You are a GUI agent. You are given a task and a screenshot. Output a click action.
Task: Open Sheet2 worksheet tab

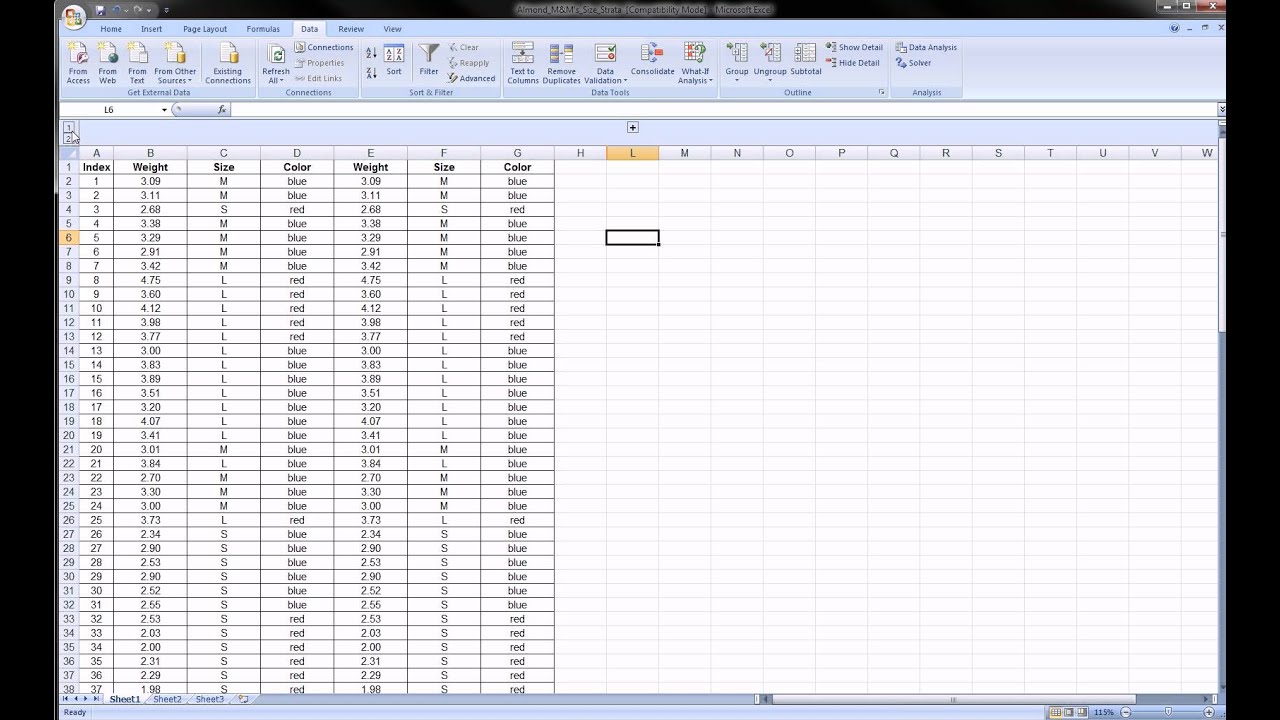coord(167,699)
